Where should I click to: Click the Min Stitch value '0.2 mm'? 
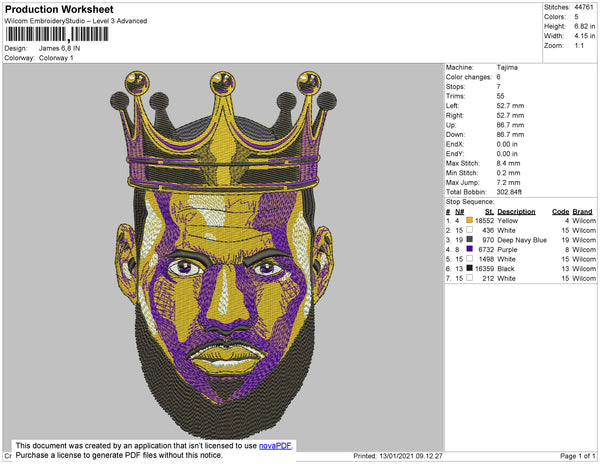[x=508, y=173]
